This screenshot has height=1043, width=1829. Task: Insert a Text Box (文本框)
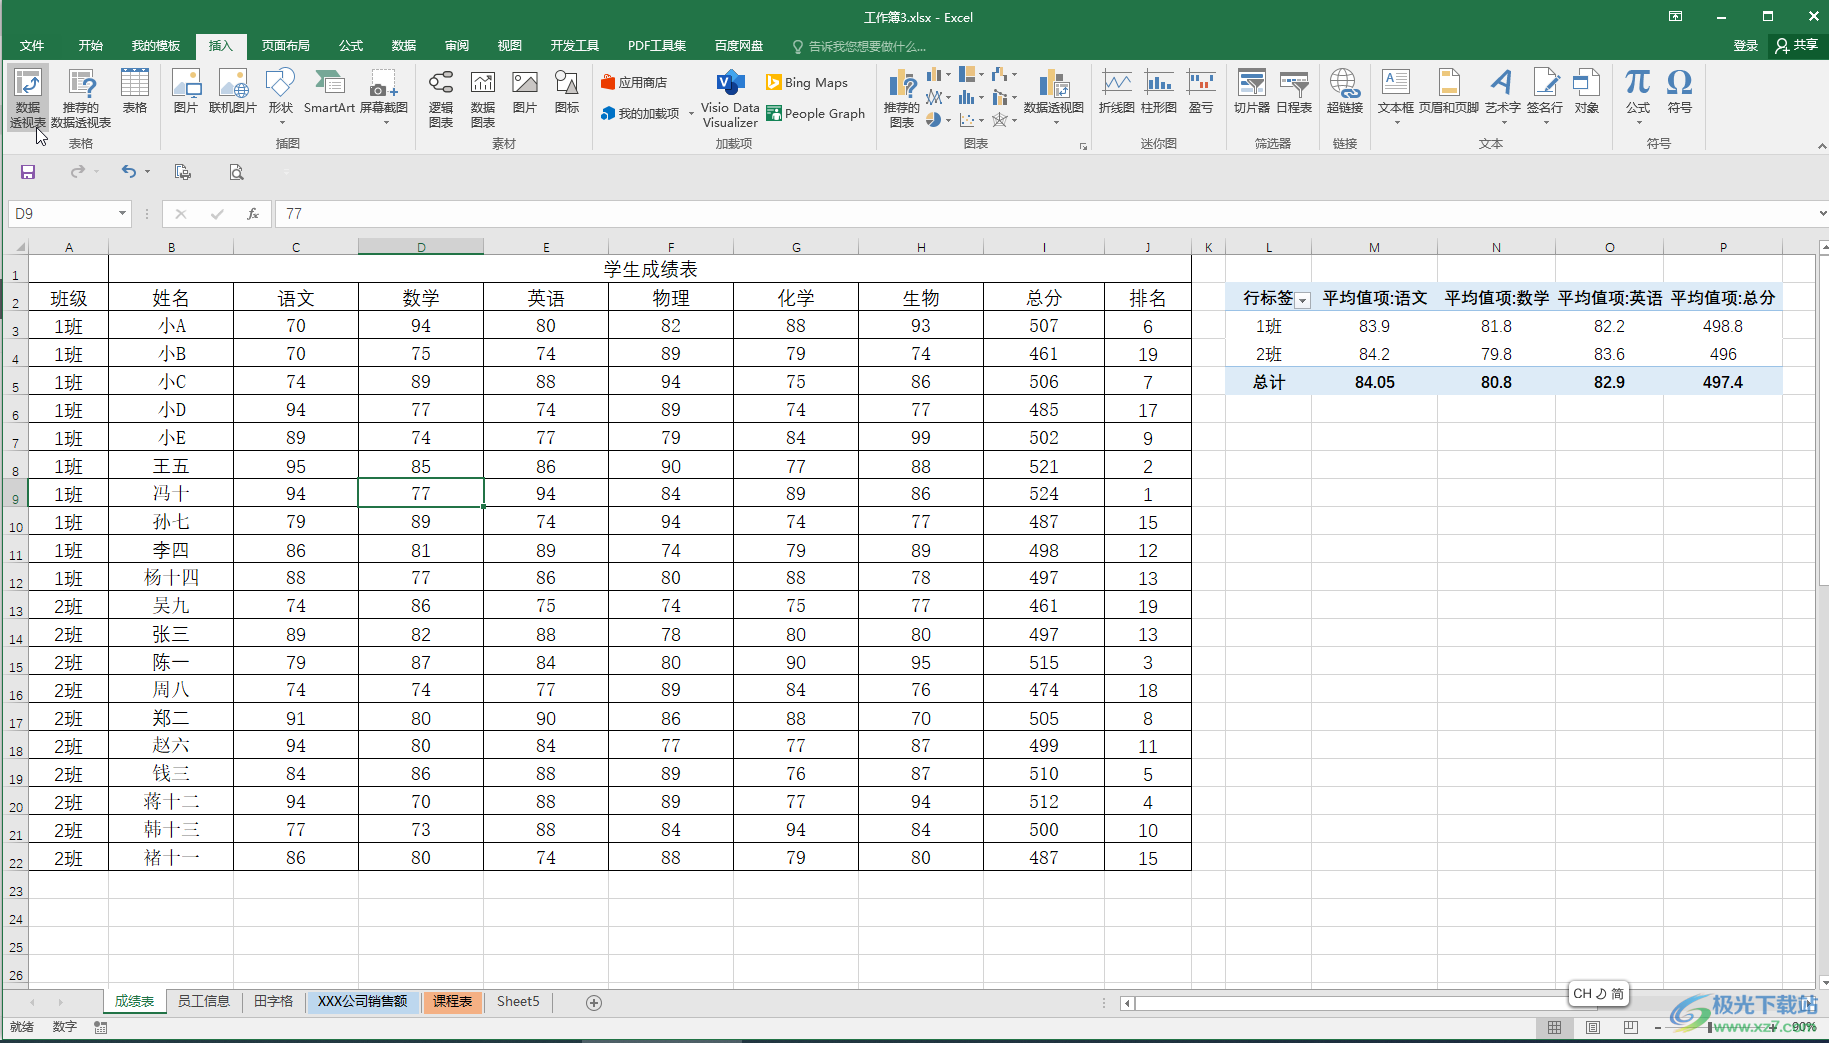[1396, 95]
